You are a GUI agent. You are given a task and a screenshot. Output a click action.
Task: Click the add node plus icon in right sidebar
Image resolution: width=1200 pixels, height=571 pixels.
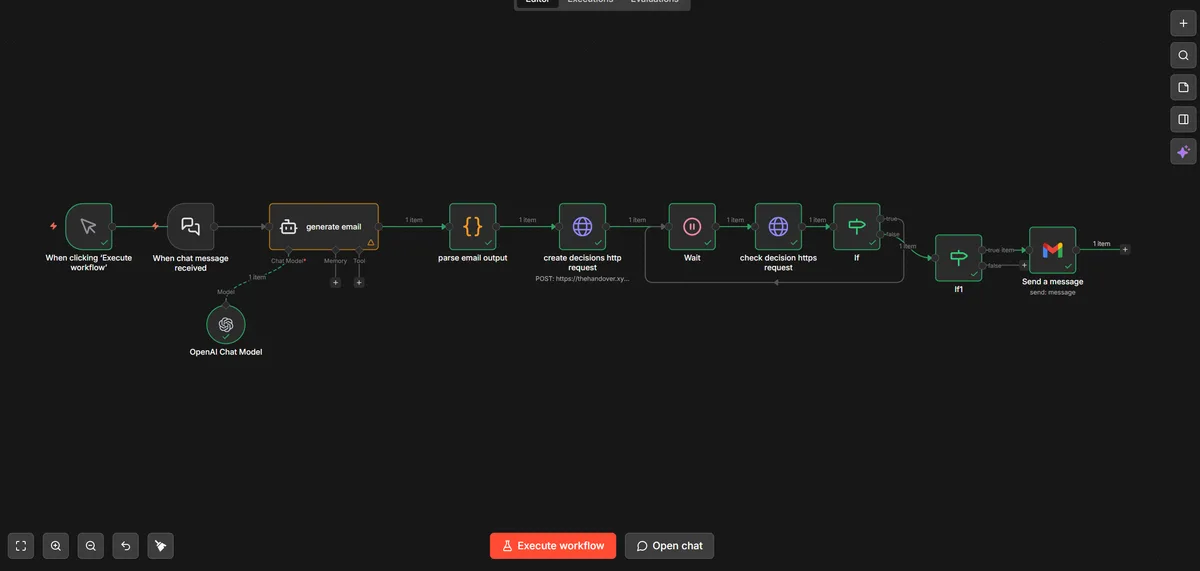(1184, 23)
